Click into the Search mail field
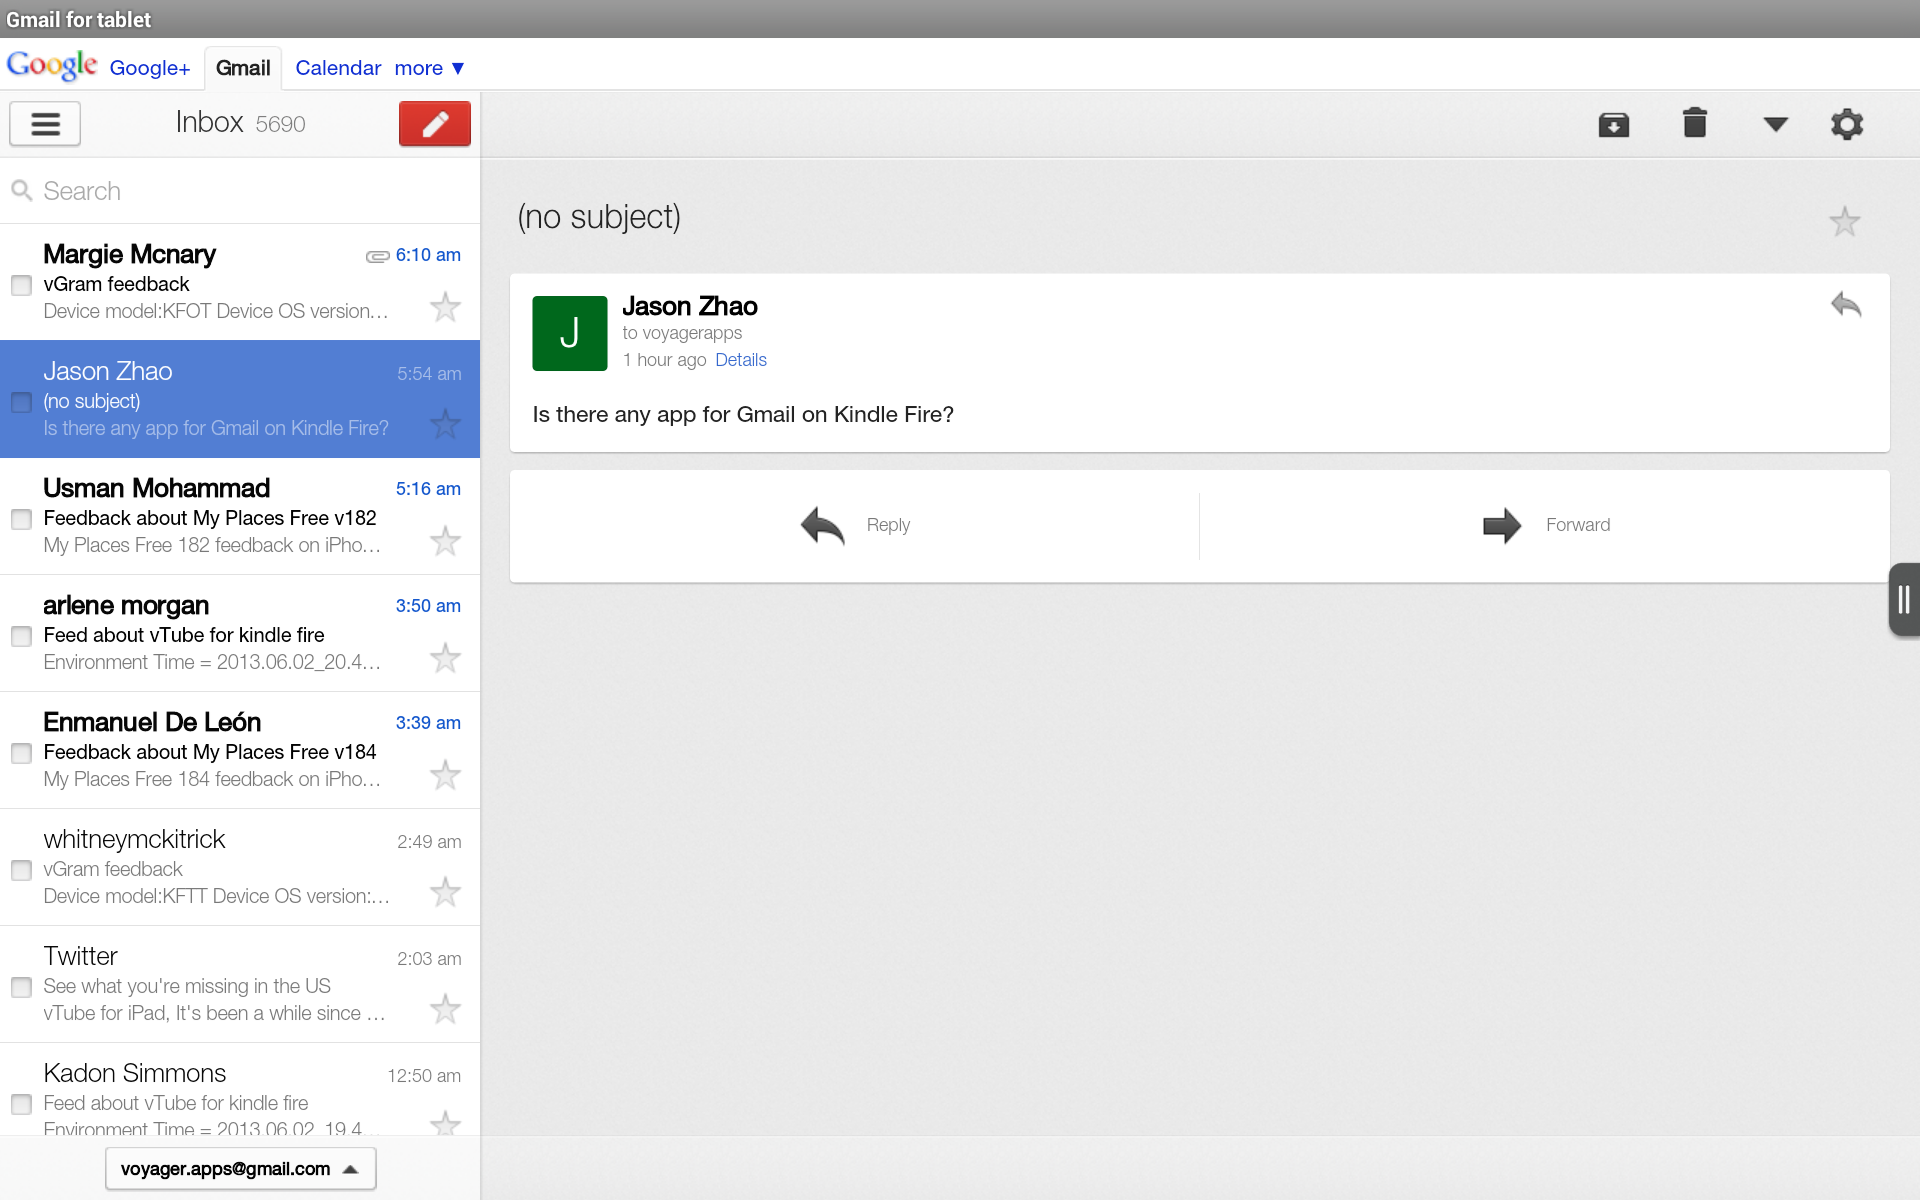The image size is (1920, 1200). [x=240, y=191]
